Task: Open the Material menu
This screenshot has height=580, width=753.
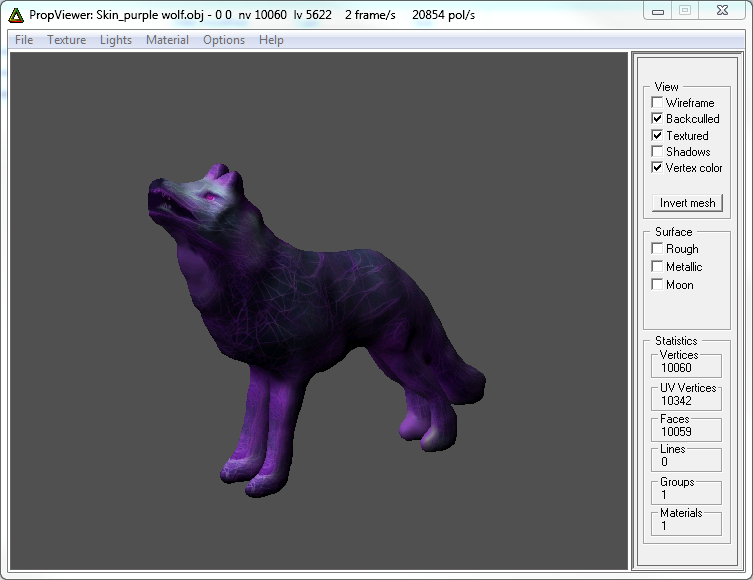Action: [x=167, y=40]
